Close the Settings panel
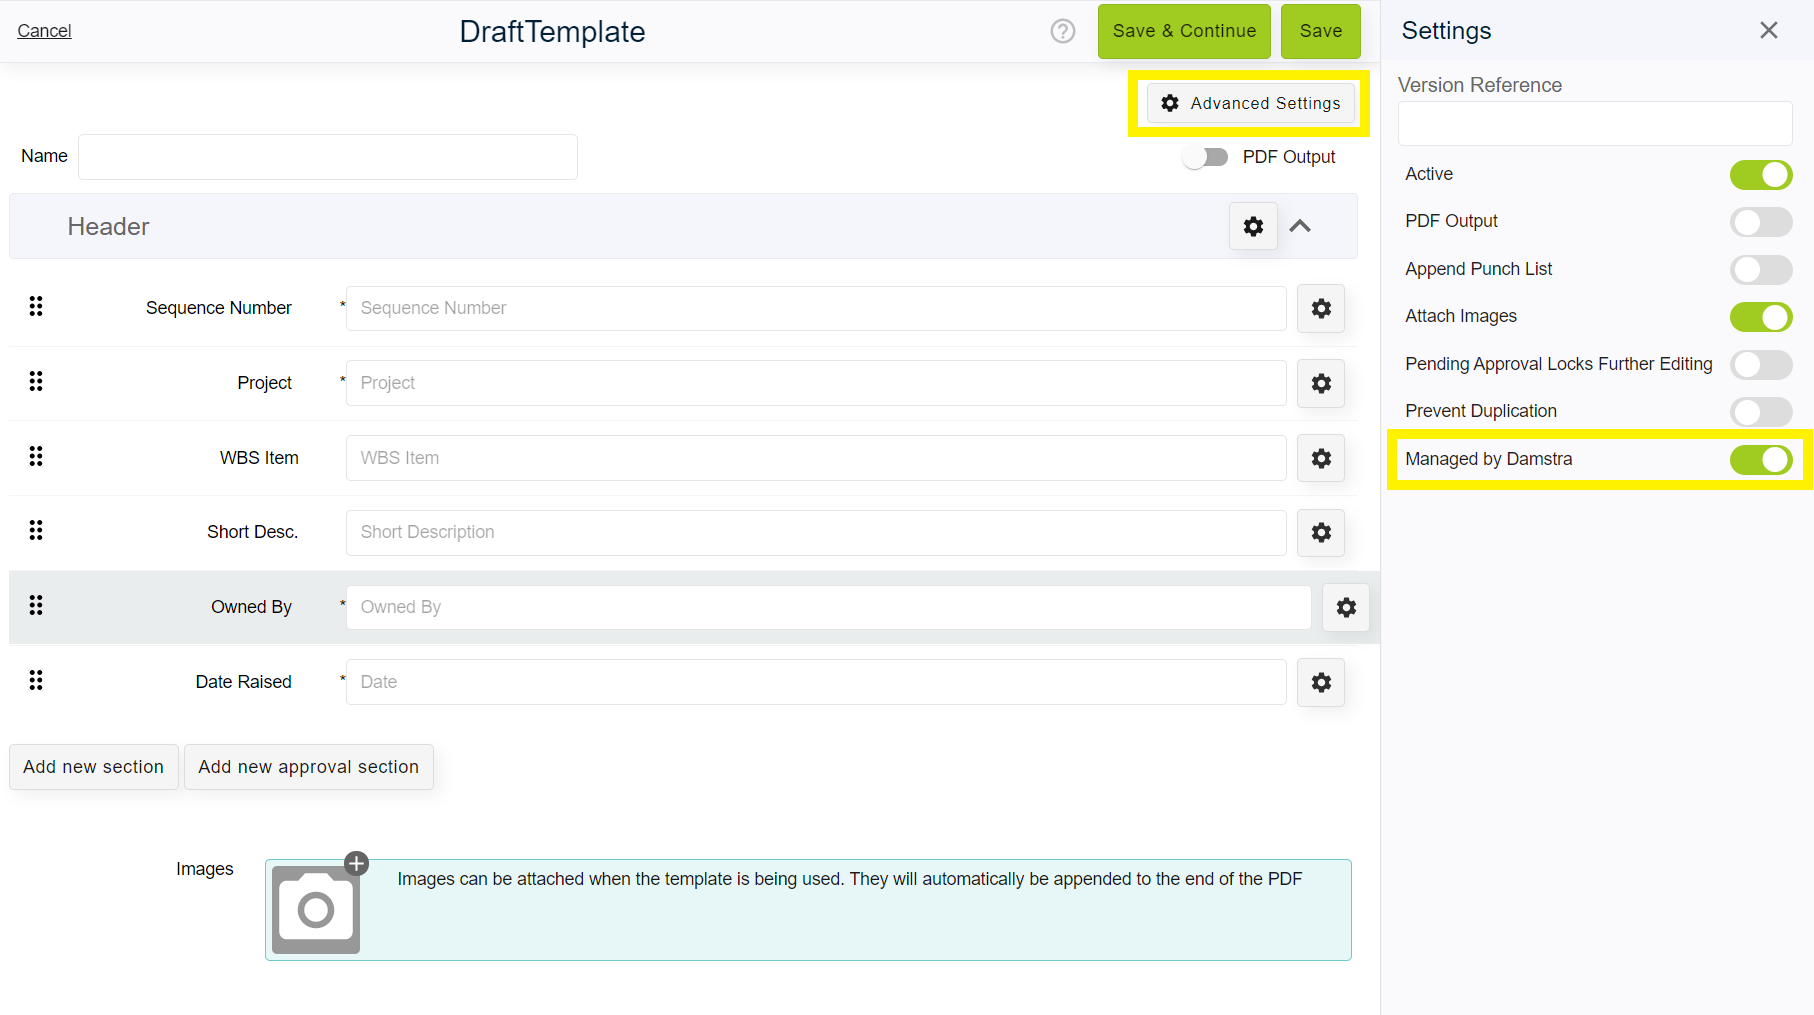Screen dimensions: 1814x1015 tap(1769, 30)
